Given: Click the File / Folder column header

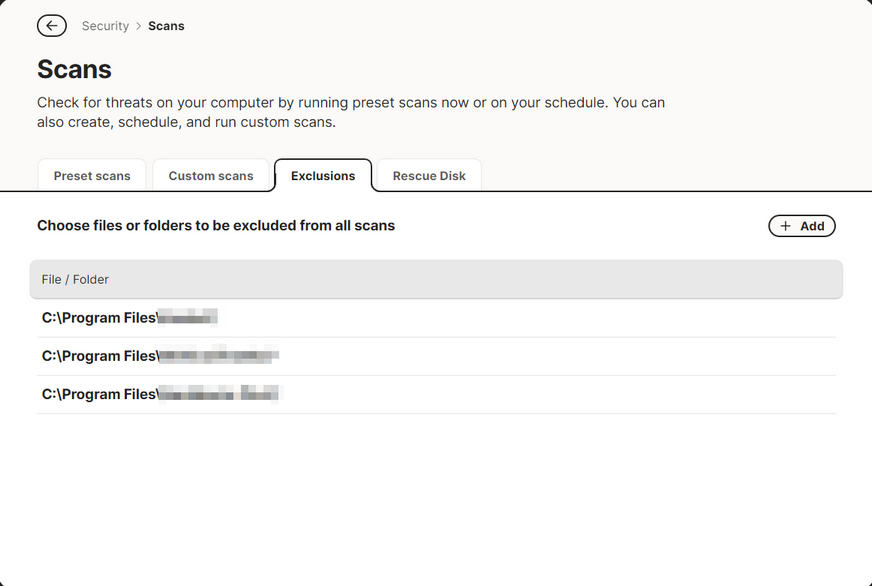Looking at the screenshot, I should [75, 280].
